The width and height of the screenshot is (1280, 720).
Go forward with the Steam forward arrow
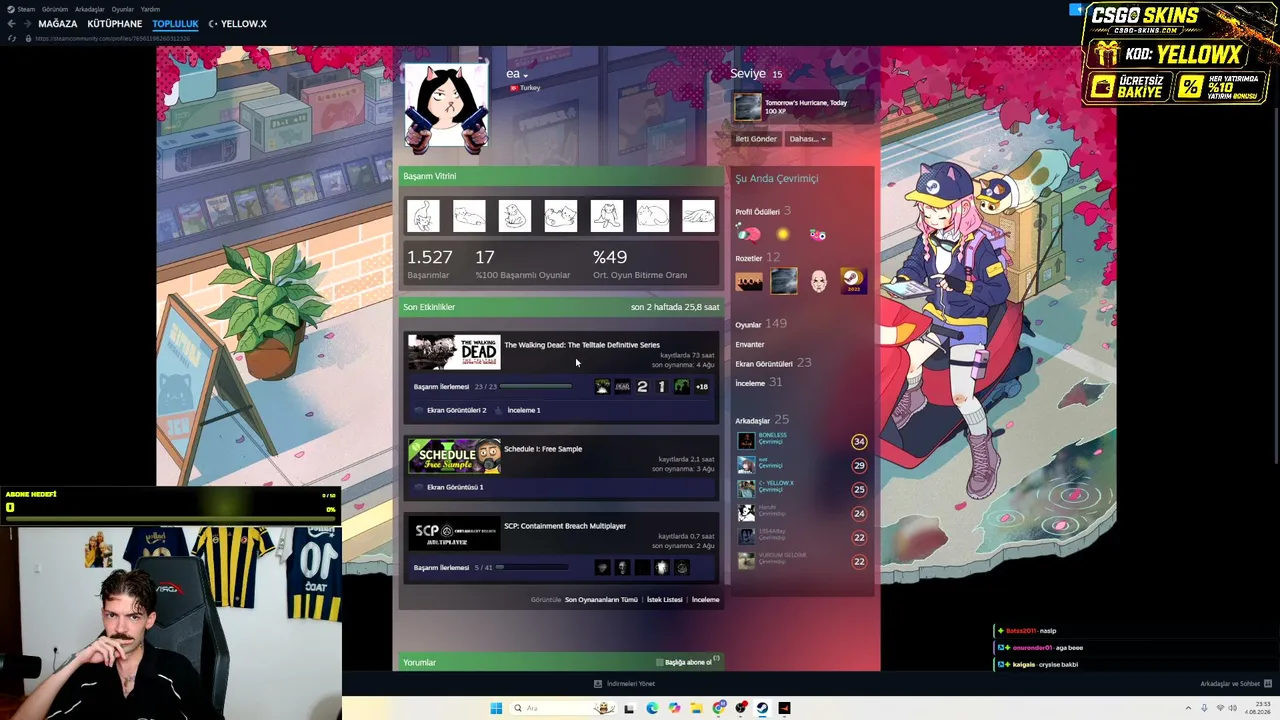[25, 24]
